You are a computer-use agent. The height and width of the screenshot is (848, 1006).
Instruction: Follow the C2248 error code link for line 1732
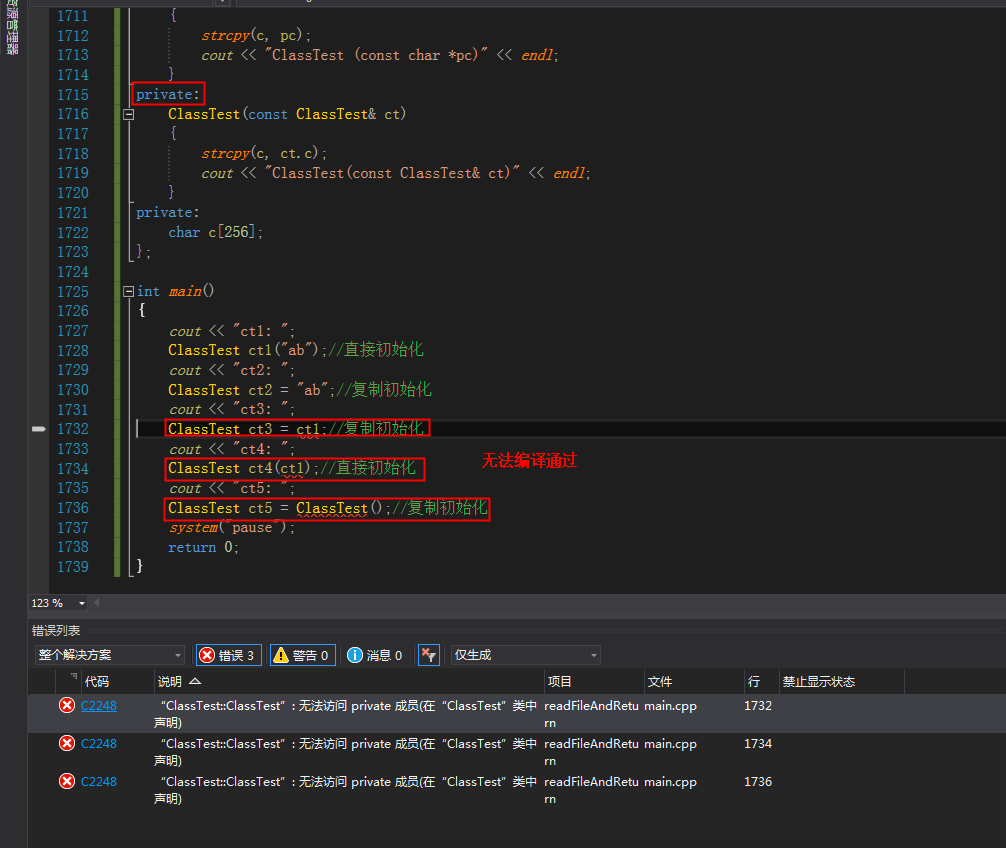(97, 705)
